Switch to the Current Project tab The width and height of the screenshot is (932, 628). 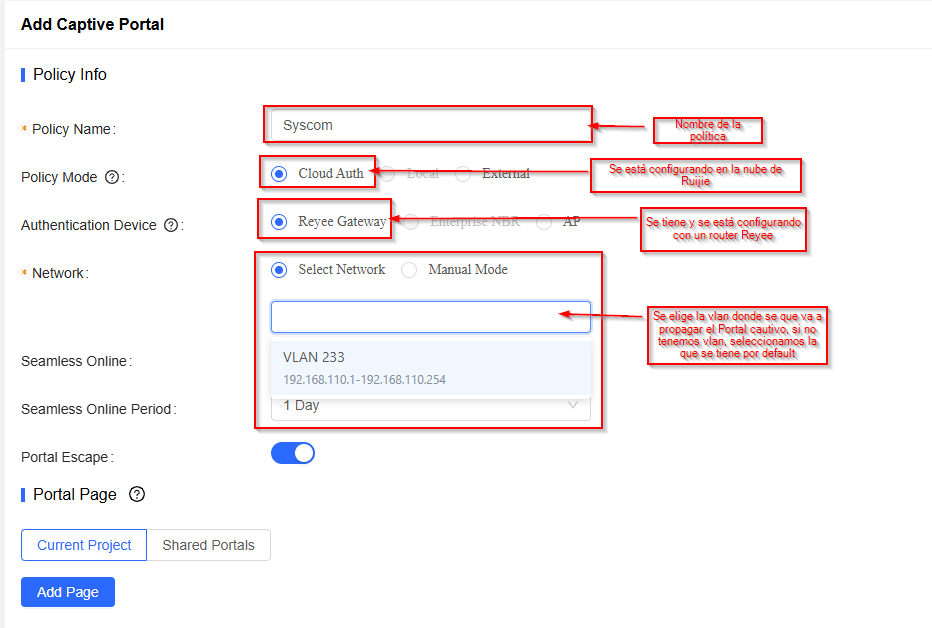click(x=84, y=545)
